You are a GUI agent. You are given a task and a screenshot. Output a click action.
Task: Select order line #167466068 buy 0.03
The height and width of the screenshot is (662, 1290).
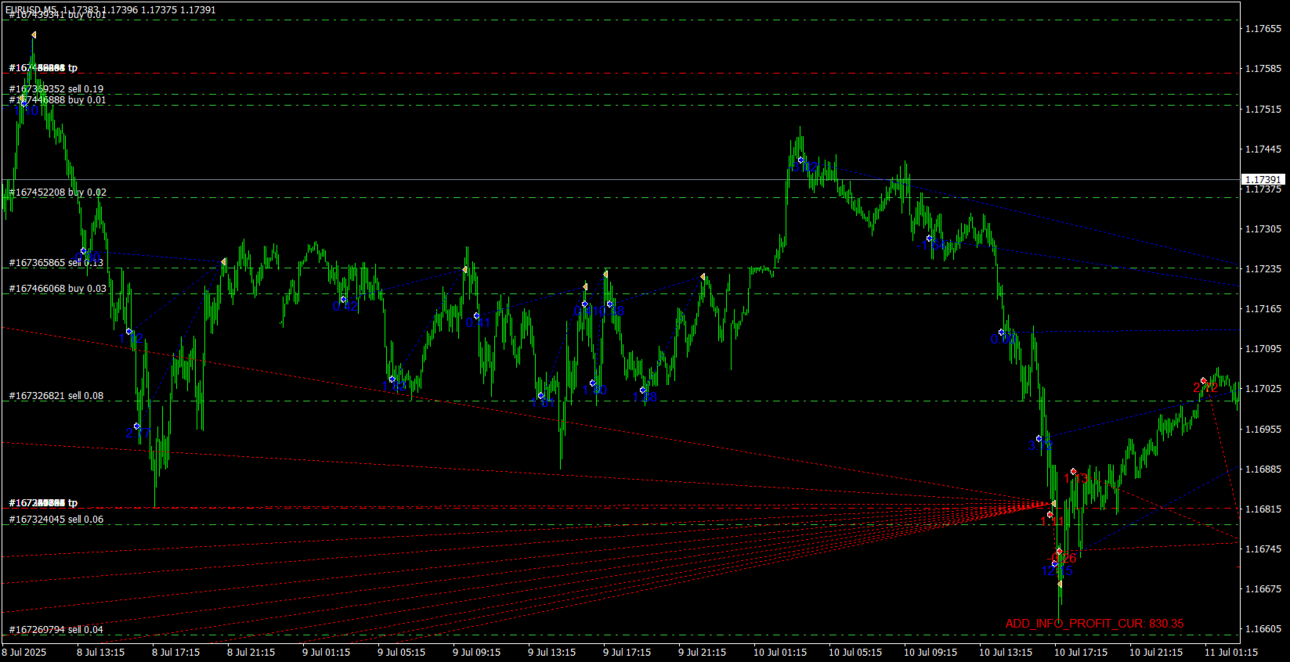point(57,289)
